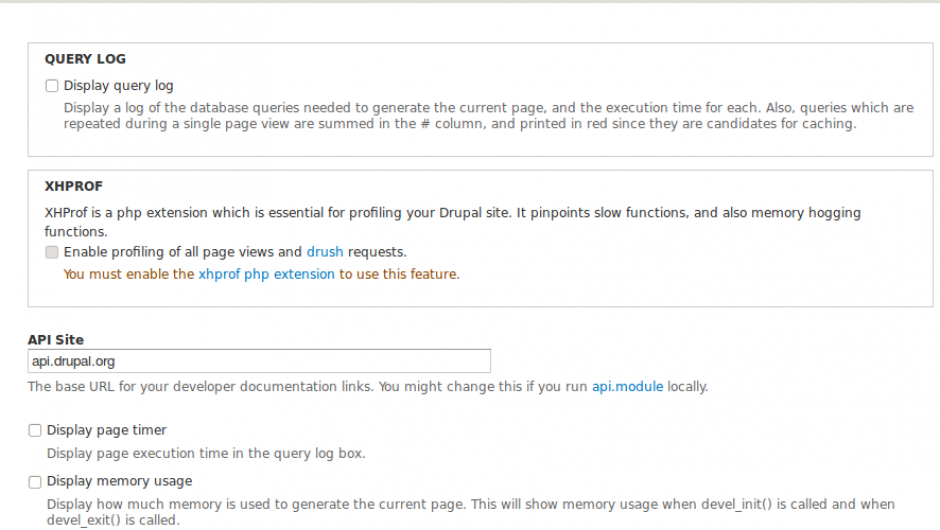Screen dimensions: 940x530
Task: Enable the Display query log checkbox
Action: pyautogui.click(x=52, y=86)
